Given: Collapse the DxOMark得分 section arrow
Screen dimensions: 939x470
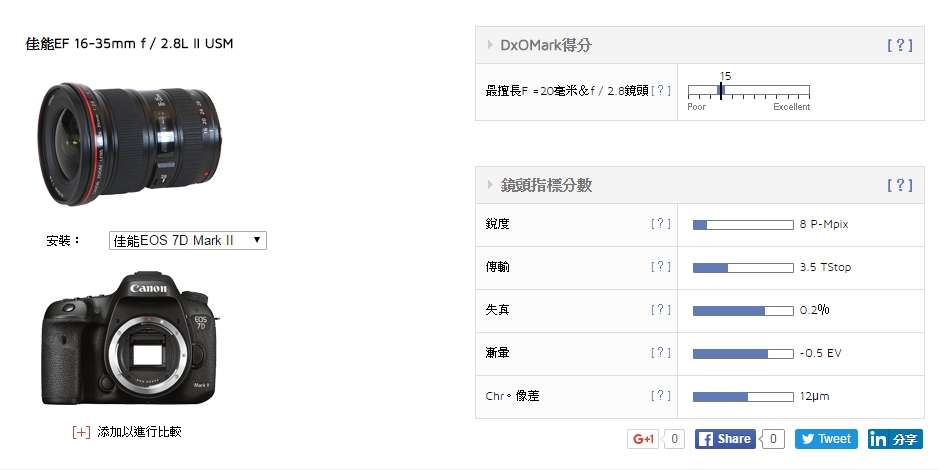Looking at the screenshot, I should (490, 45).
